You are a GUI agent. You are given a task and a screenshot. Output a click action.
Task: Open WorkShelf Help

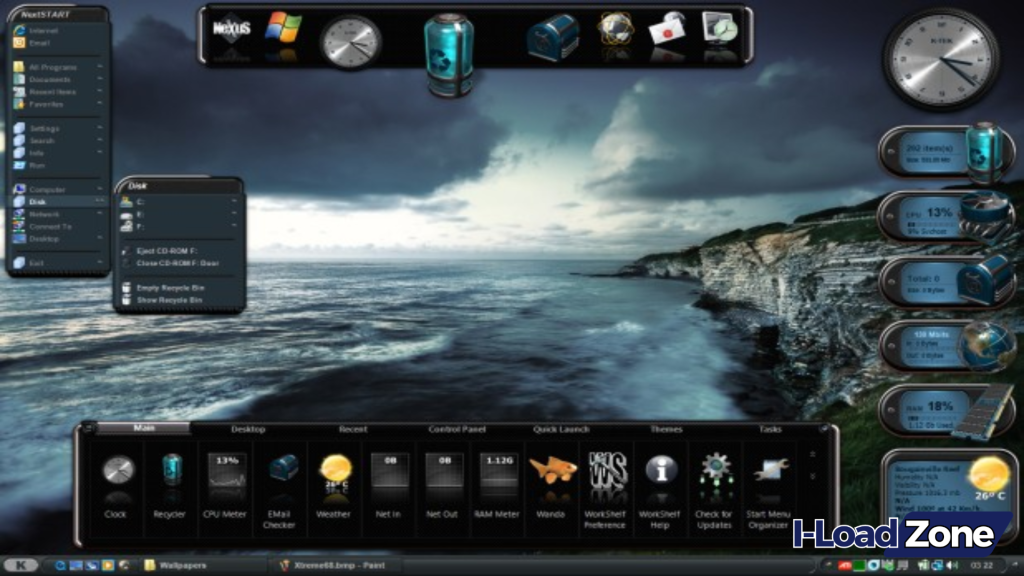point(661,470)
